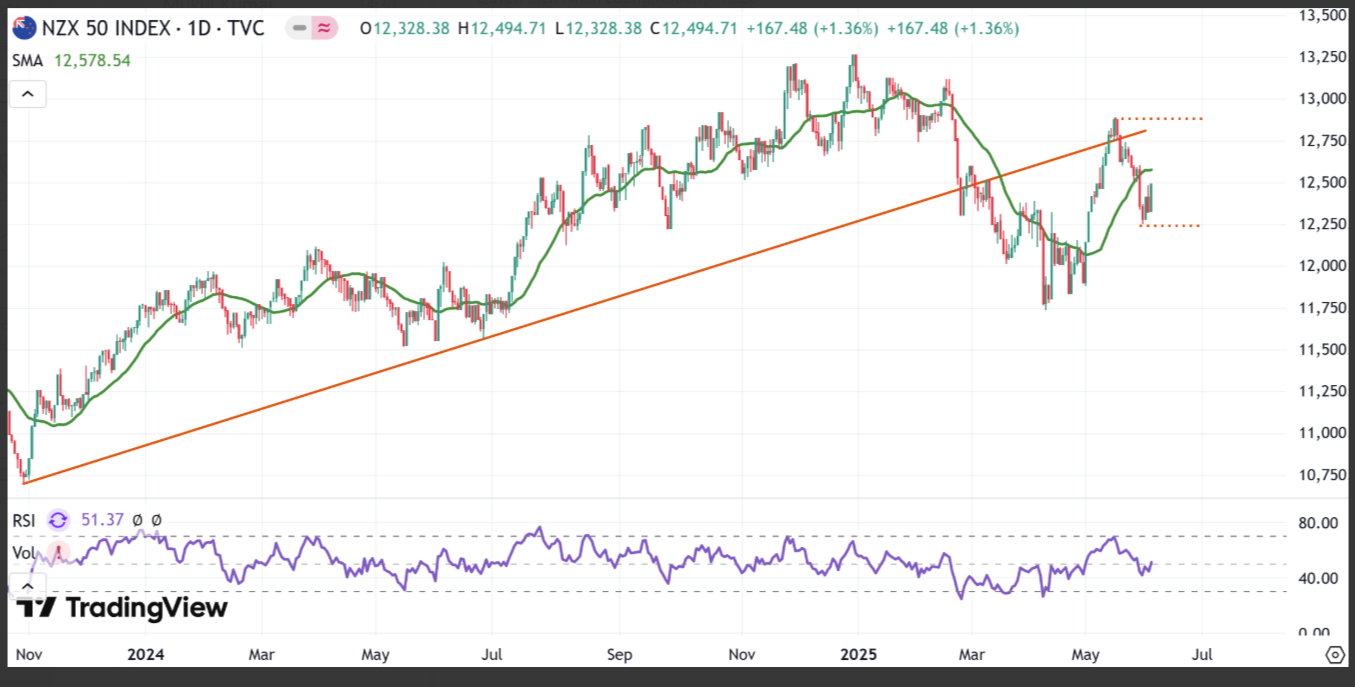Collapse the SMA indicator legend with chevron
Image resolution: width=1355 pixels, height=687 pixels.
pyautogui.click(x=27, y=95)
